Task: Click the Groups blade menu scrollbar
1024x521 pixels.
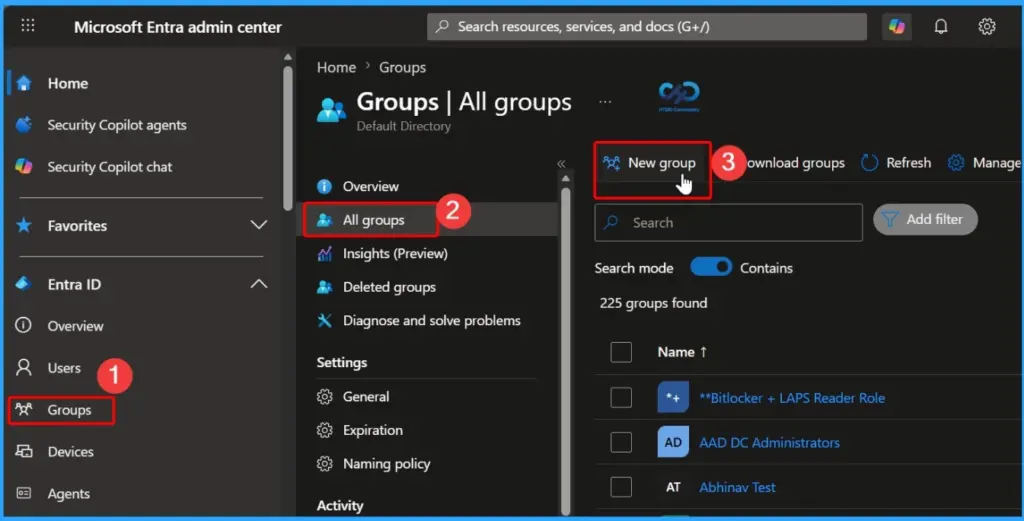Action: point(566,349)
